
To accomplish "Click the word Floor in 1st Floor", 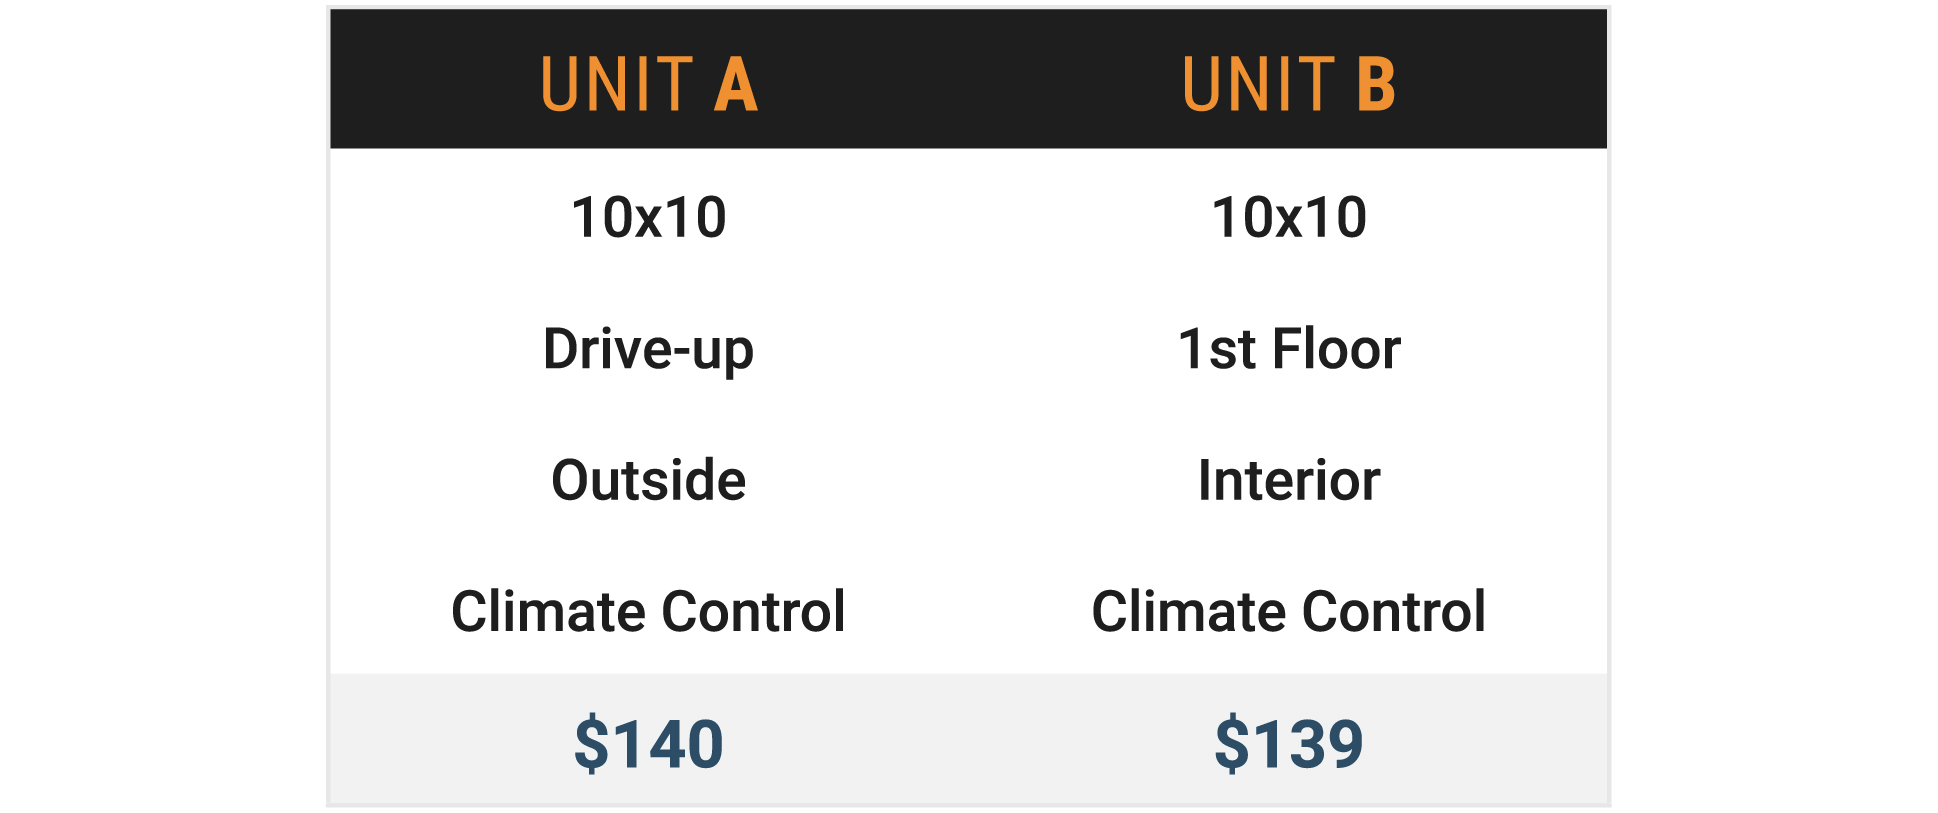I will click(1337, 350).
